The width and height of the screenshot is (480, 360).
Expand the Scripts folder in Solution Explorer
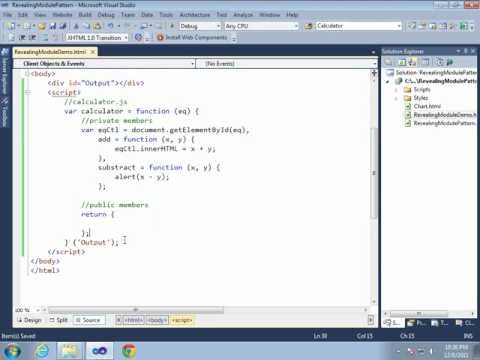coord(396,90)
